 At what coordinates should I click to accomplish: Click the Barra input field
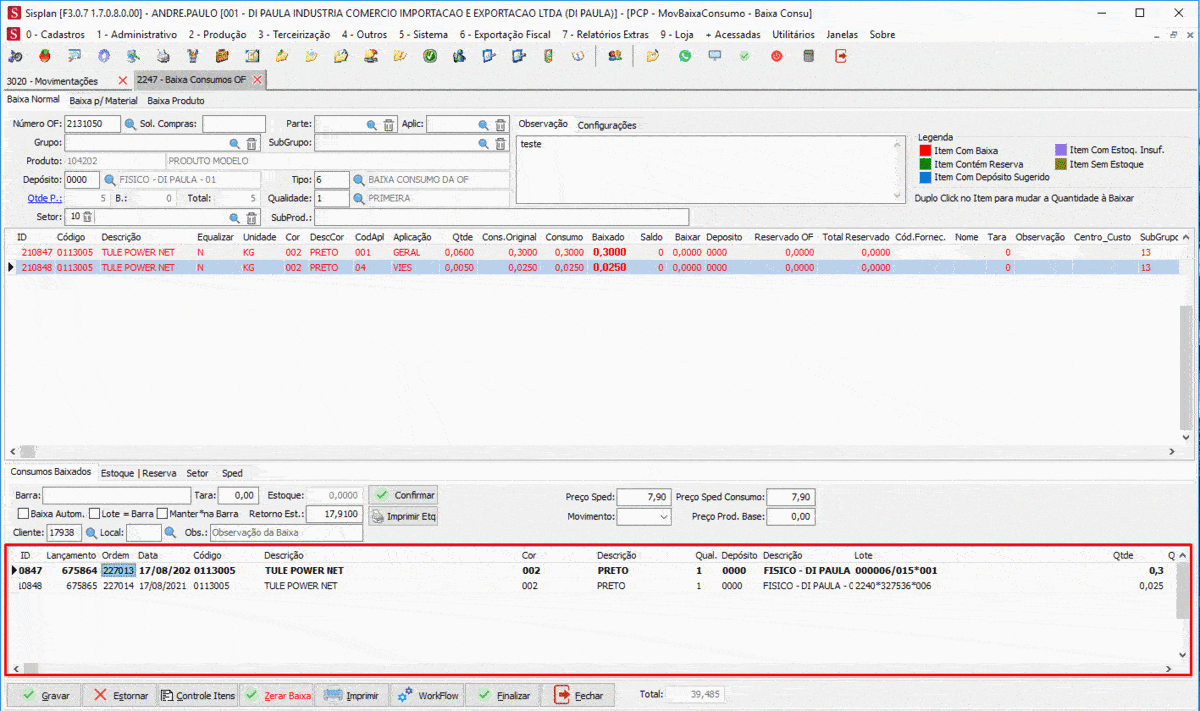click(116, 495)
